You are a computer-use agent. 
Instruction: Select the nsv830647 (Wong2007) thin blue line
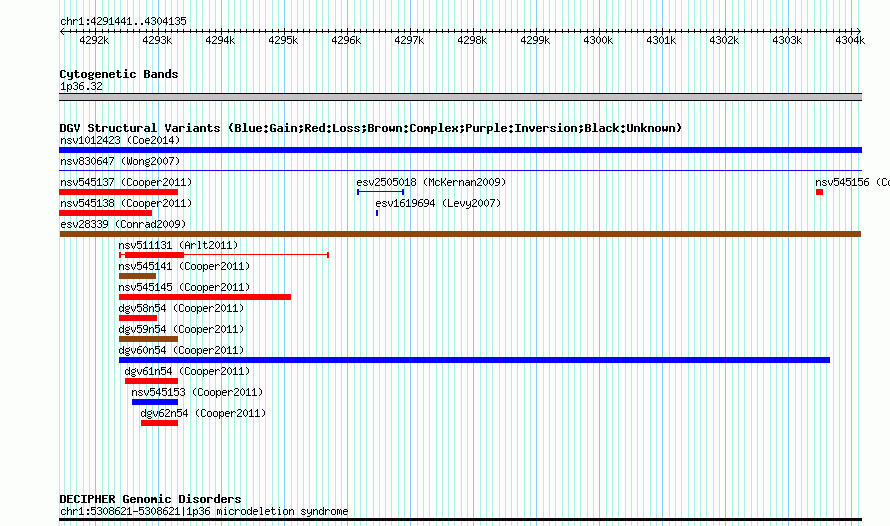460,170
